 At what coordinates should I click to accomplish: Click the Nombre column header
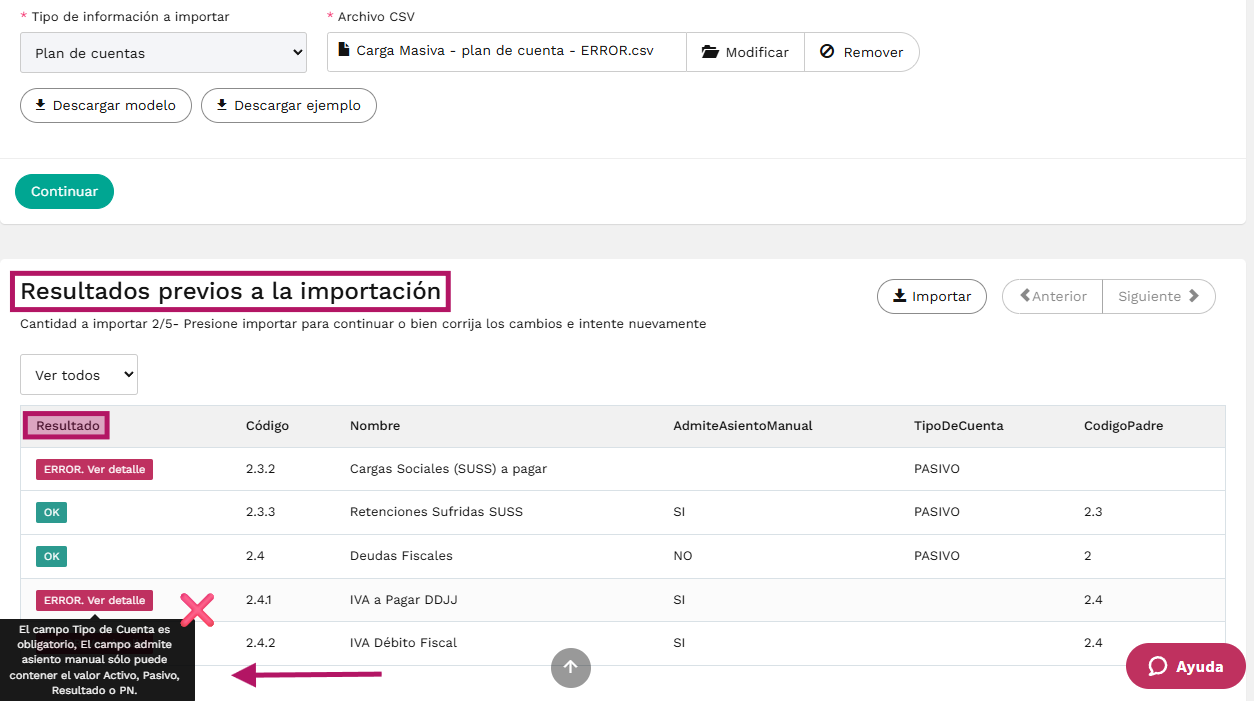(375, 426)
